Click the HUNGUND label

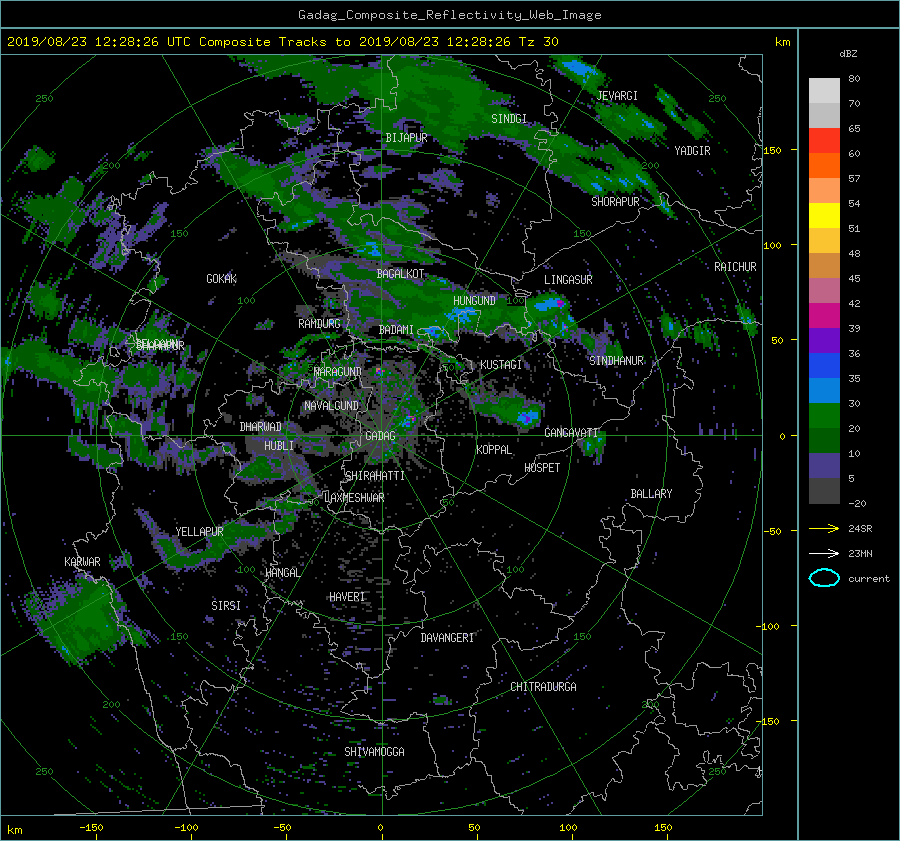point(474,301)
